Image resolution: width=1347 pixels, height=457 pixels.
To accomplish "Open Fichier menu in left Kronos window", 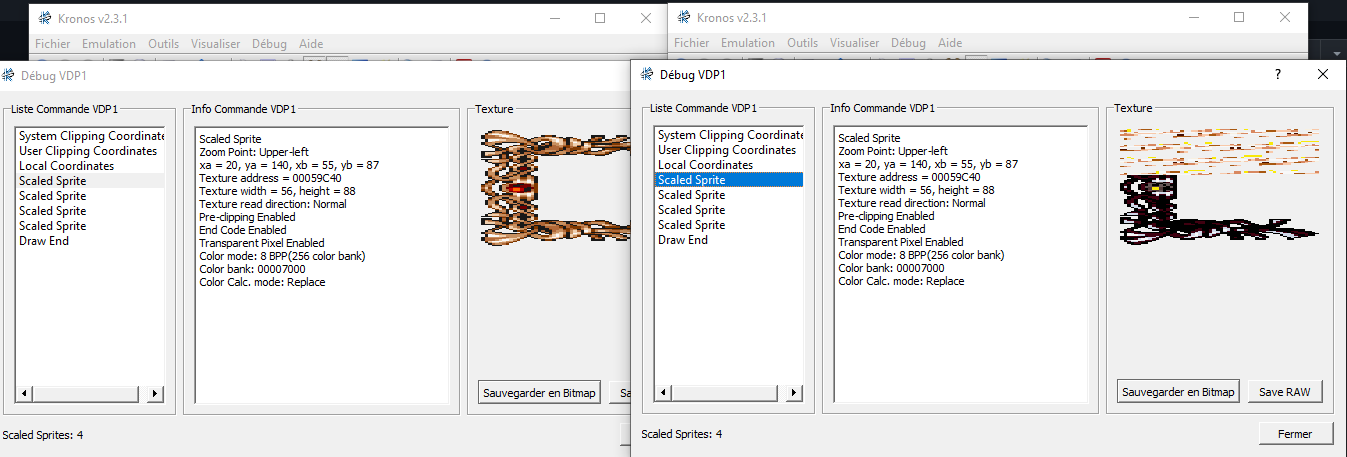I will 53,44.
